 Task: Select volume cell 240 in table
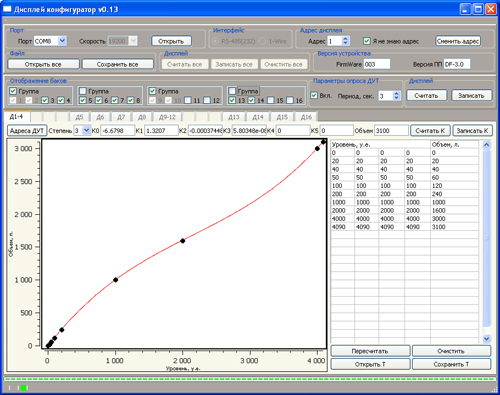click(x=454, y=194)
